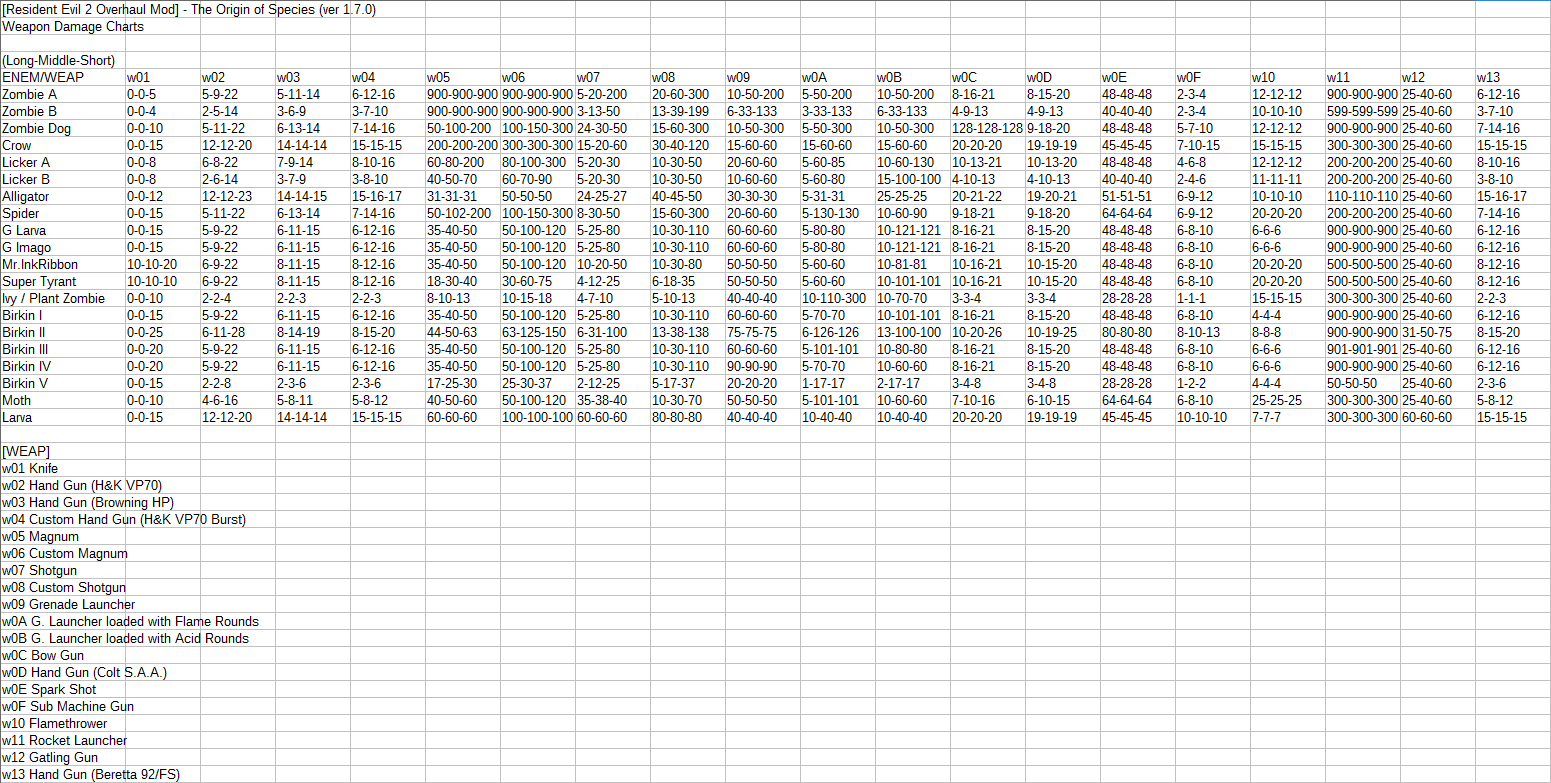The image size is (1551, 783).
Task: Click the 'Spider' row label
Action: [x=63, y=213]
